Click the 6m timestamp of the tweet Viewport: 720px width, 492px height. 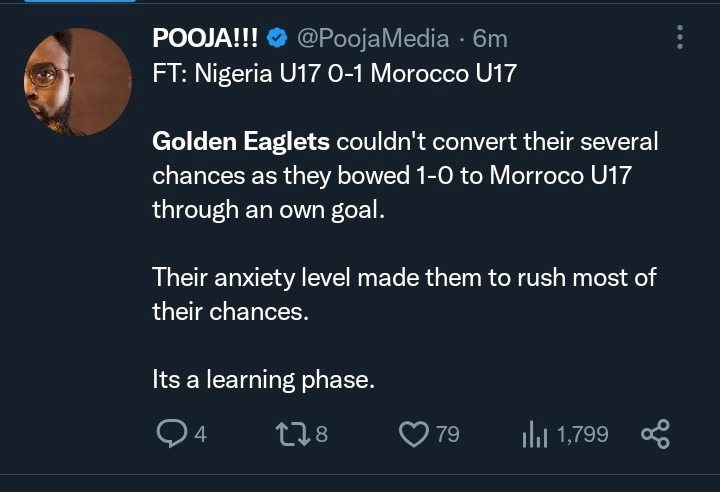(x=490, y=39)
